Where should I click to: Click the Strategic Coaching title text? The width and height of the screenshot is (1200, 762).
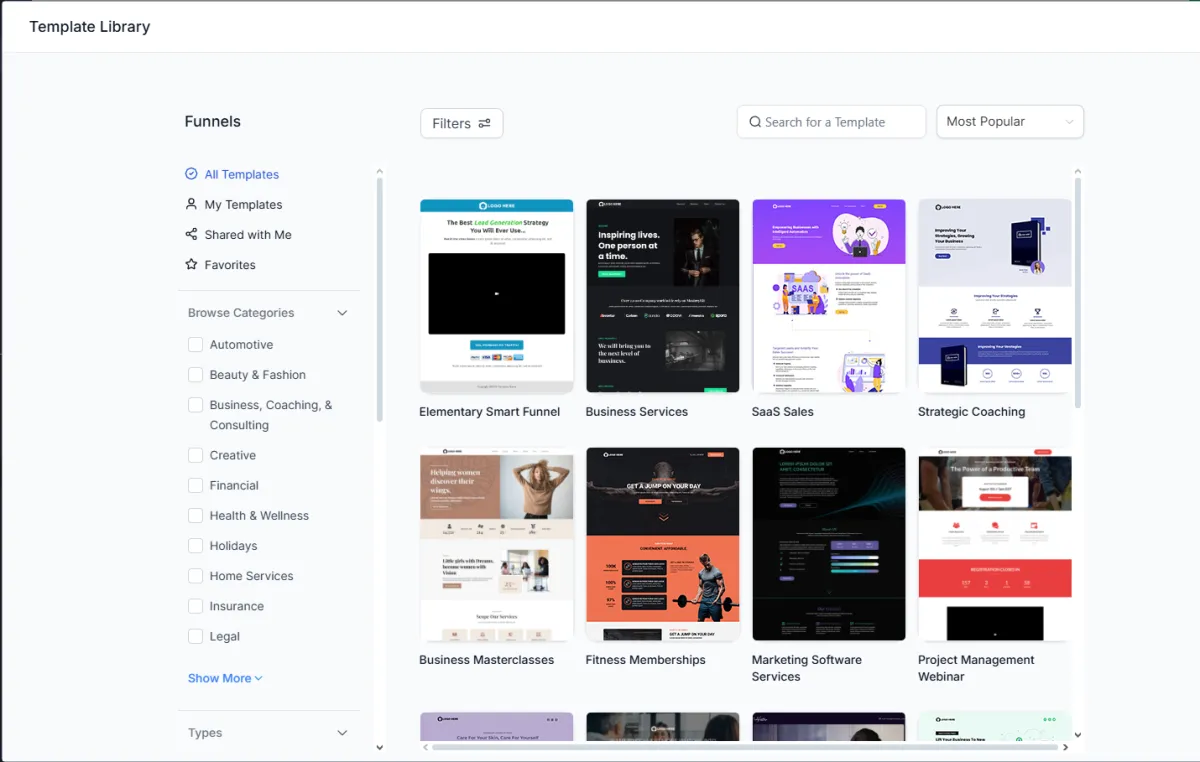pos(972,412)
